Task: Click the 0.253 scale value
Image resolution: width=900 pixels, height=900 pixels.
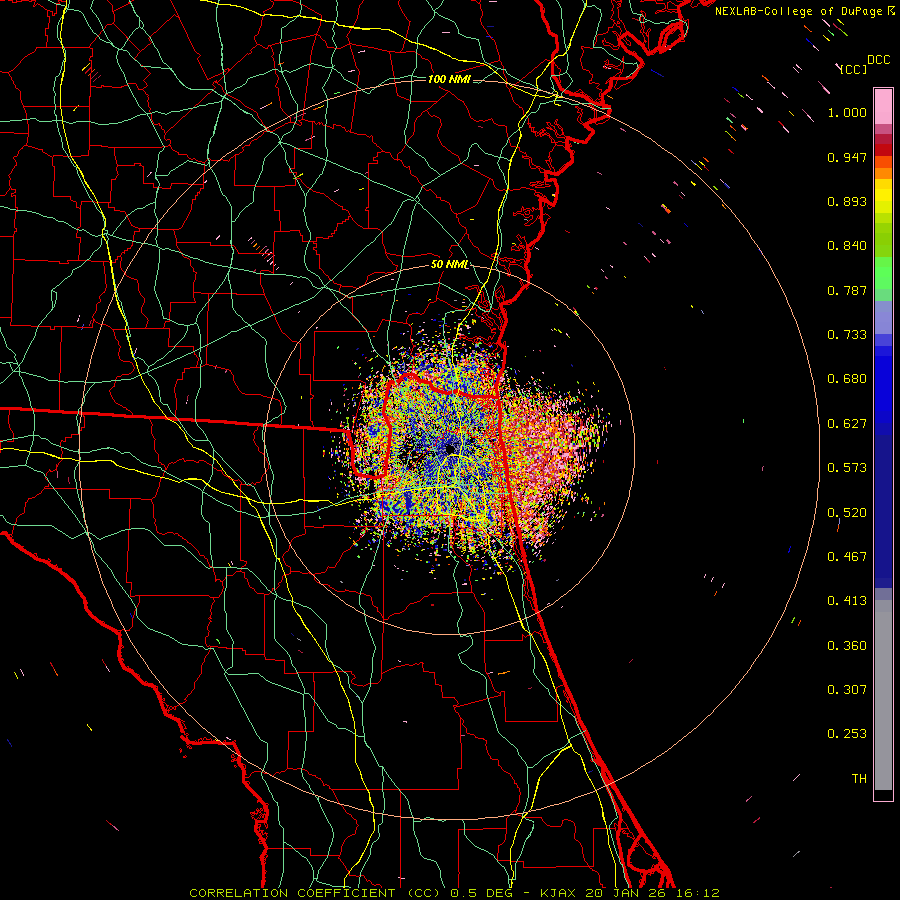Action: pos(847,734)
